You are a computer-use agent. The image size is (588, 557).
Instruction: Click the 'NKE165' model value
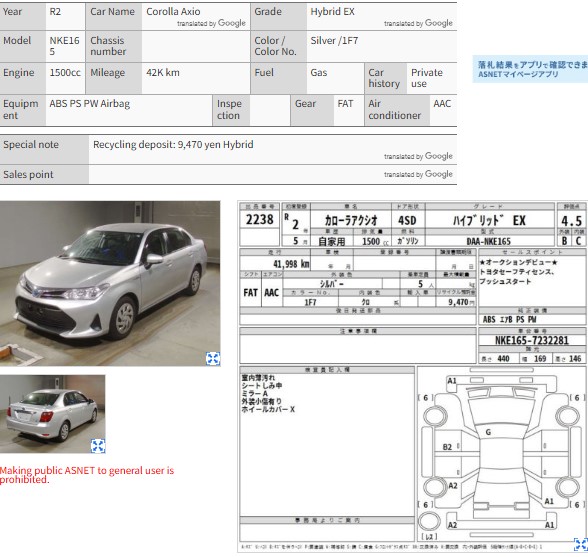[64, 46]
